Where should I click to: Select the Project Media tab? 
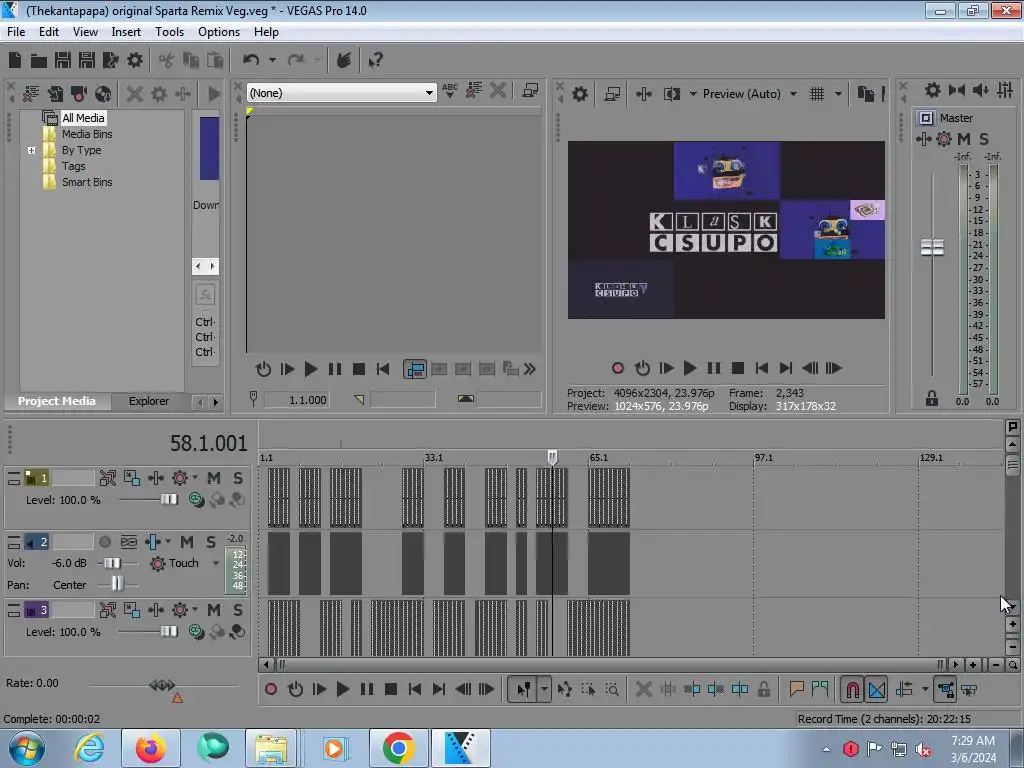point(56,401)
